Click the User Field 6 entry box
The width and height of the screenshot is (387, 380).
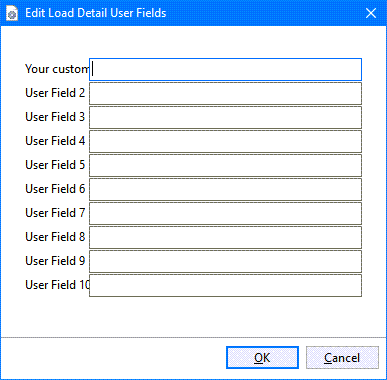225,190
